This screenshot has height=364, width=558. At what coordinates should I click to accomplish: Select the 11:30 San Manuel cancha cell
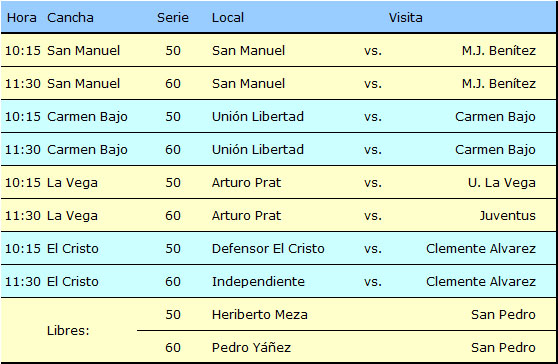[83, 84]
